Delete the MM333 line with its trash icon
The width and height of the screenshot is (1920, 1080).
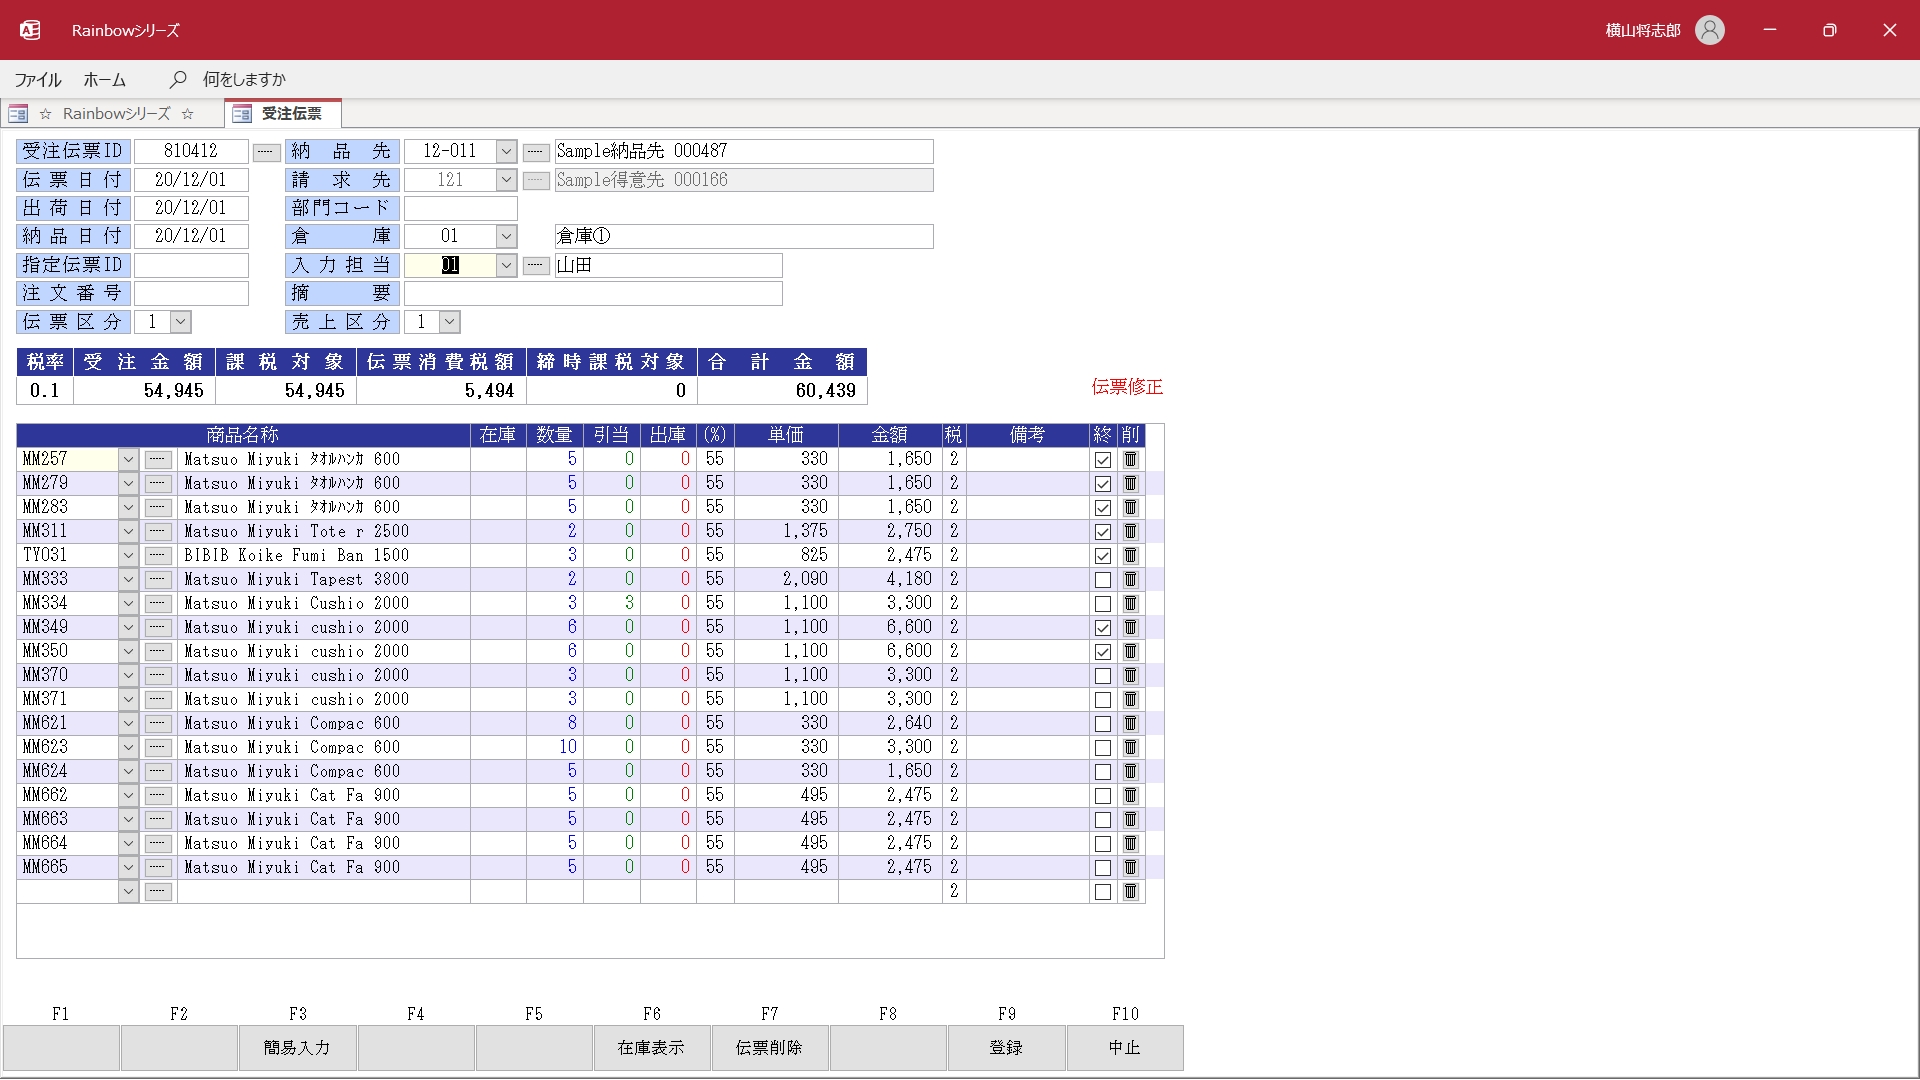(1130, 580)
